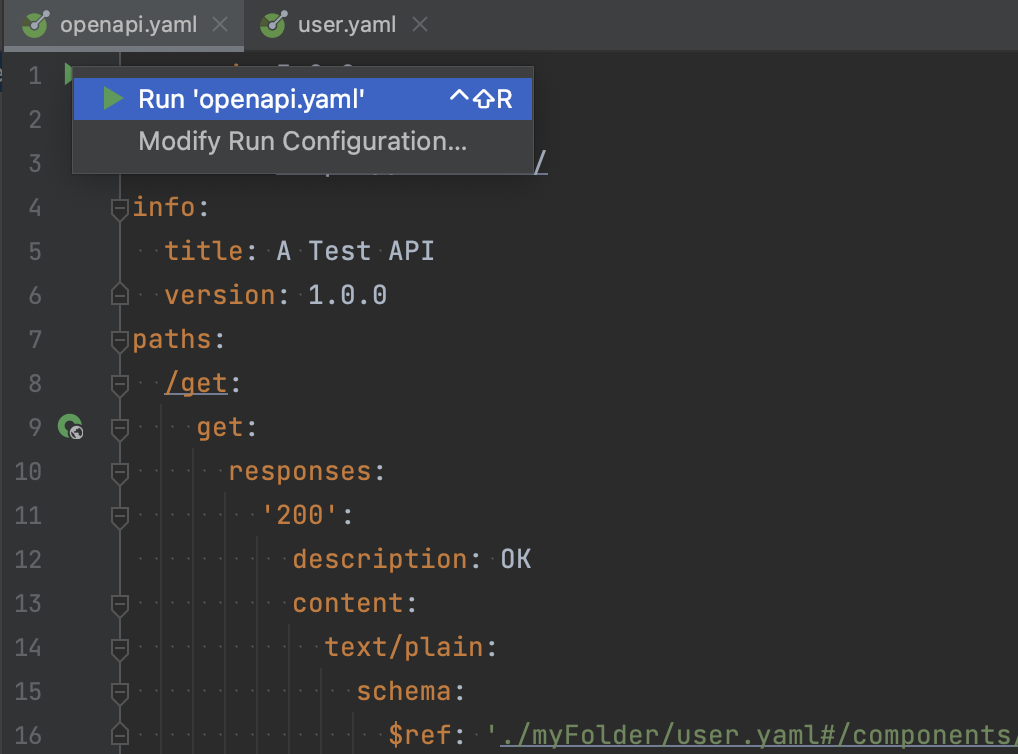Click the 'schema' key
The height and width of the screenshot is (754, 1018).
coord(404,691)
